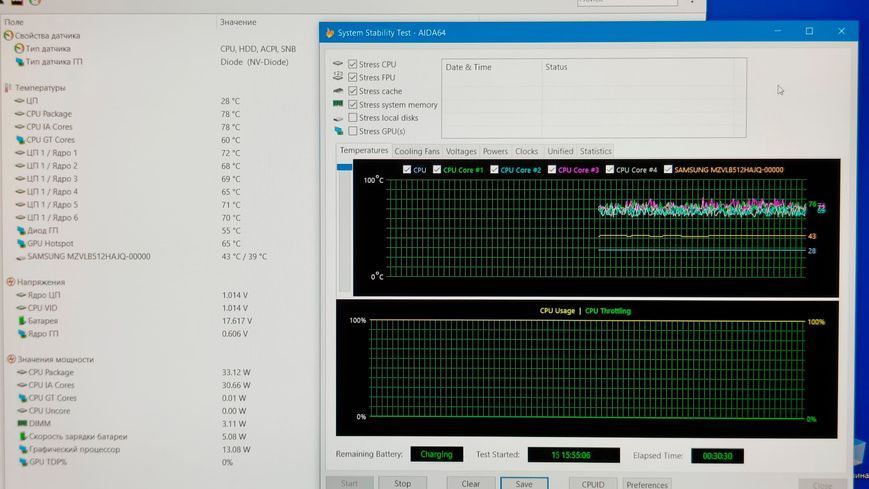Click the Значения мощности group icon
The height and width of the screenshot is (489, 869).
tap(11, 359)
